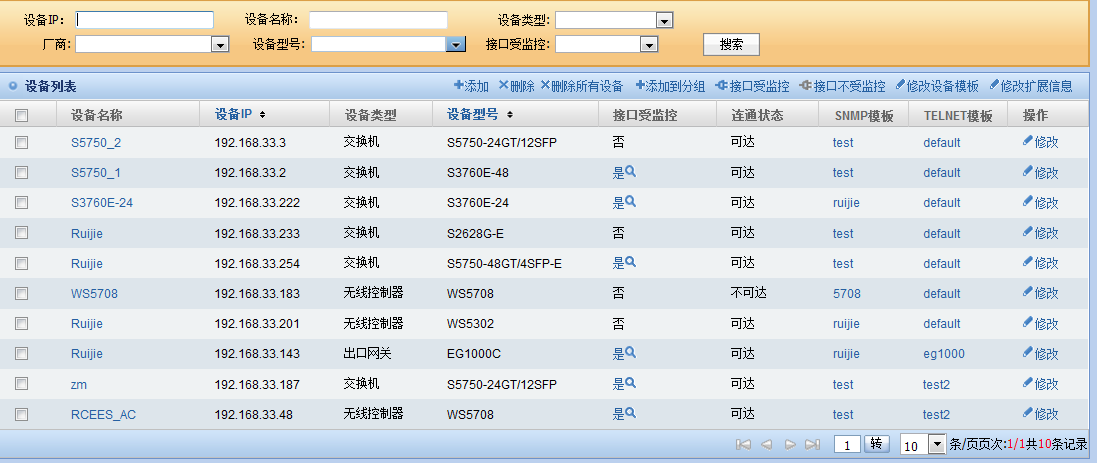The width and height of the screenshot is (1097, 463).
Task: Click 添加到分组 toolbar item
Action: (x=670, y=86)
